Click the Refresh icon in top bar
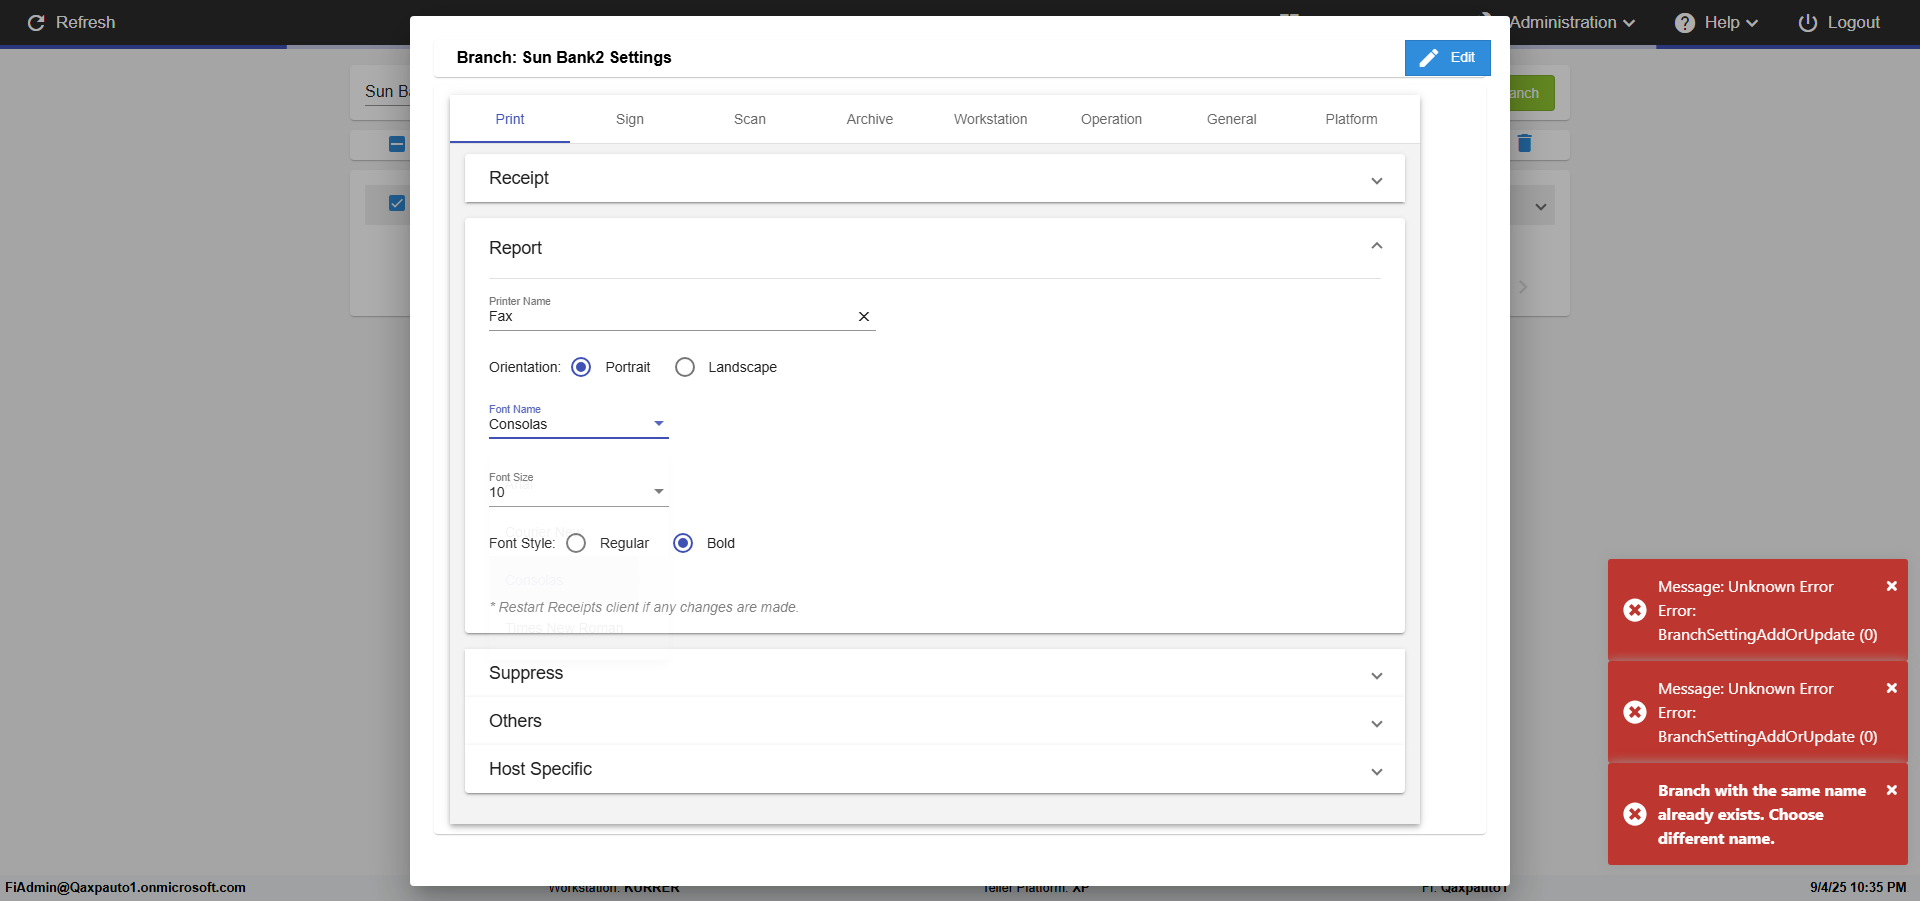The width and height of the screenshot is (1920, 901). pyautogui.click(x=36, y=23)
